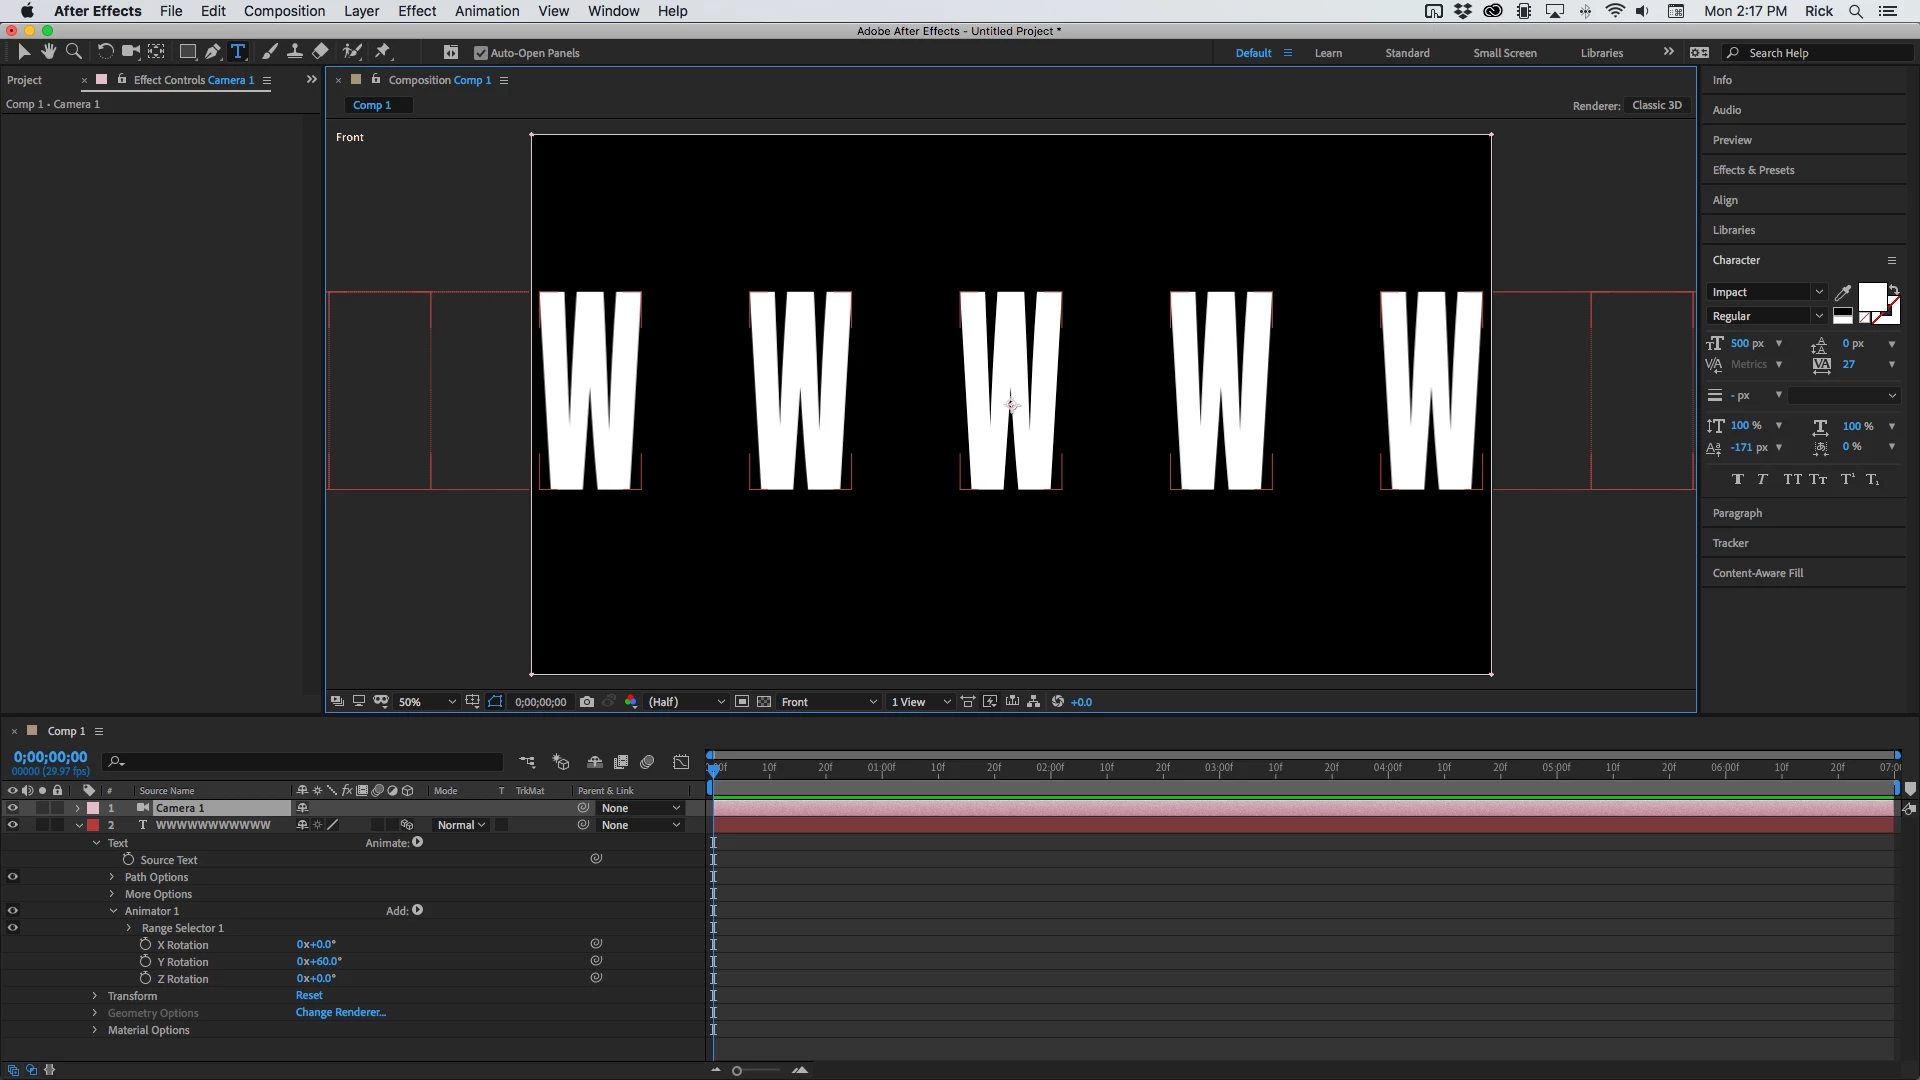Select the Rotation tool

tap(104, 51)
